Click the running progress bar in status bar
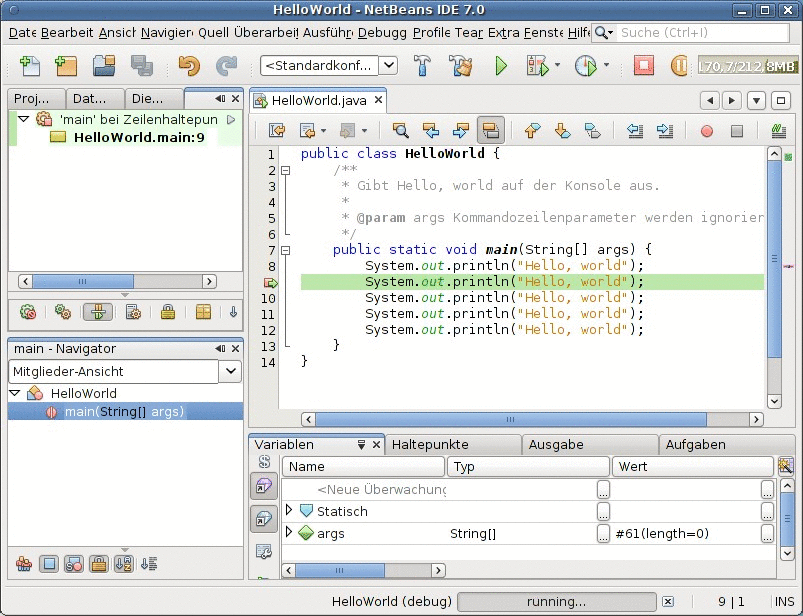 click(557, 602)
